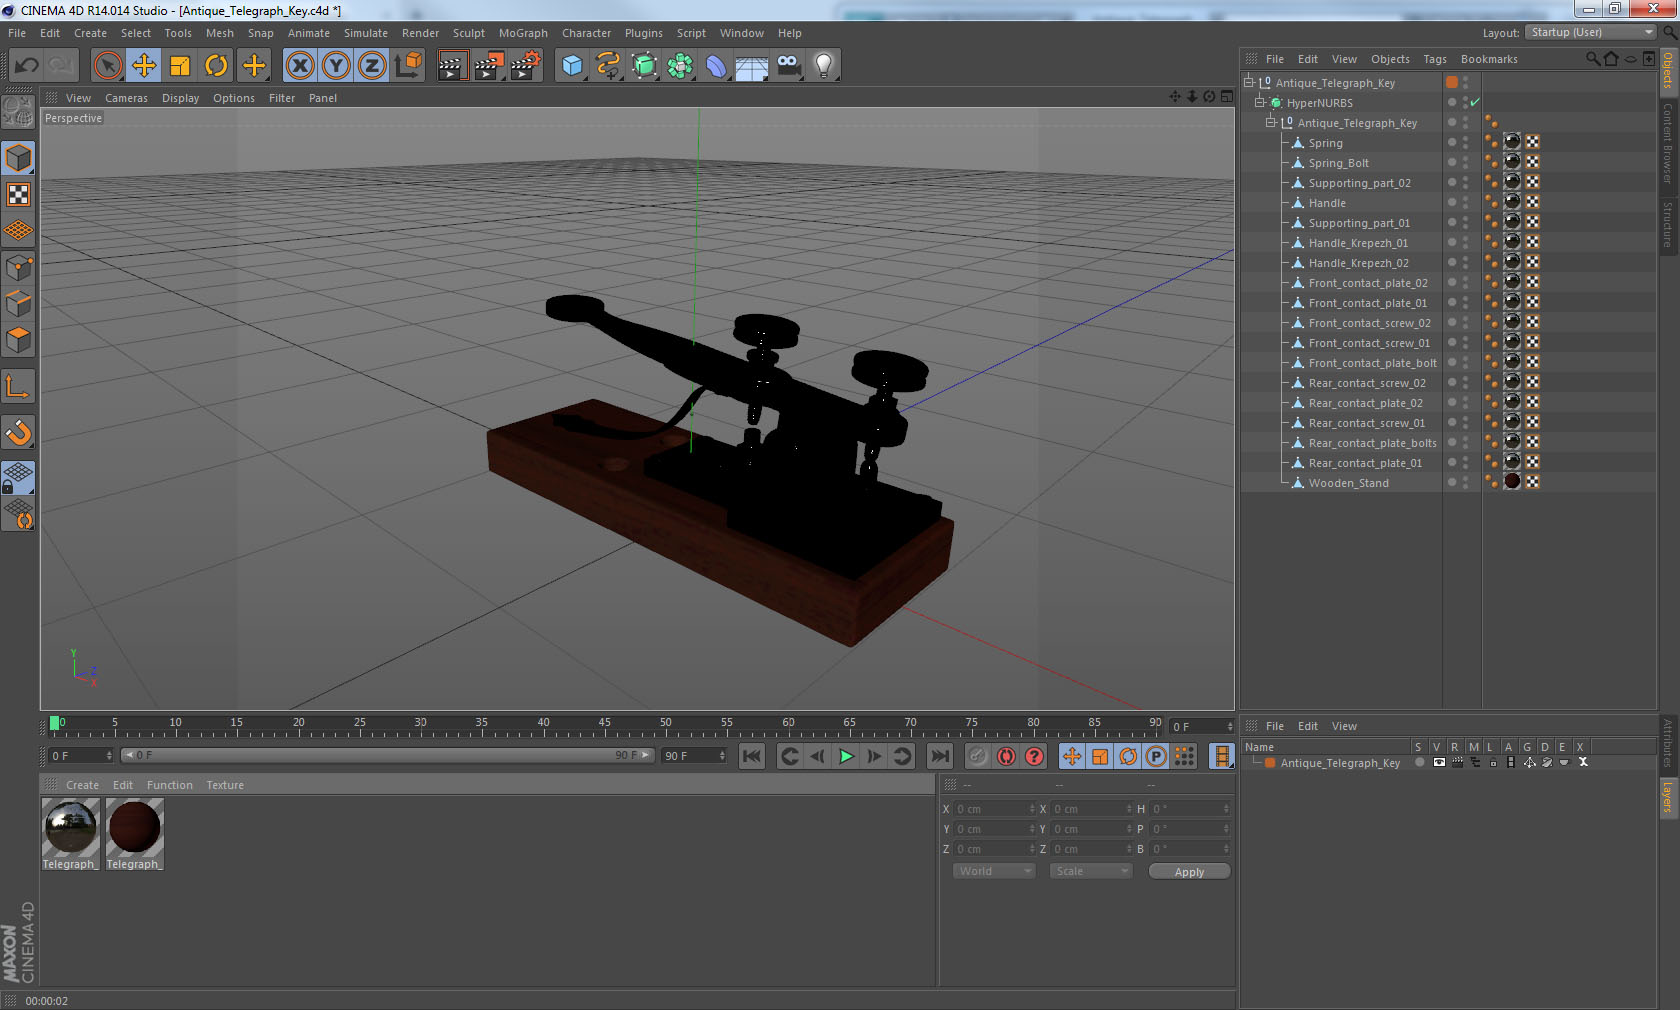Select the wood material swatch
This screenshot has height=1010, width=1680.
[134, 828]
